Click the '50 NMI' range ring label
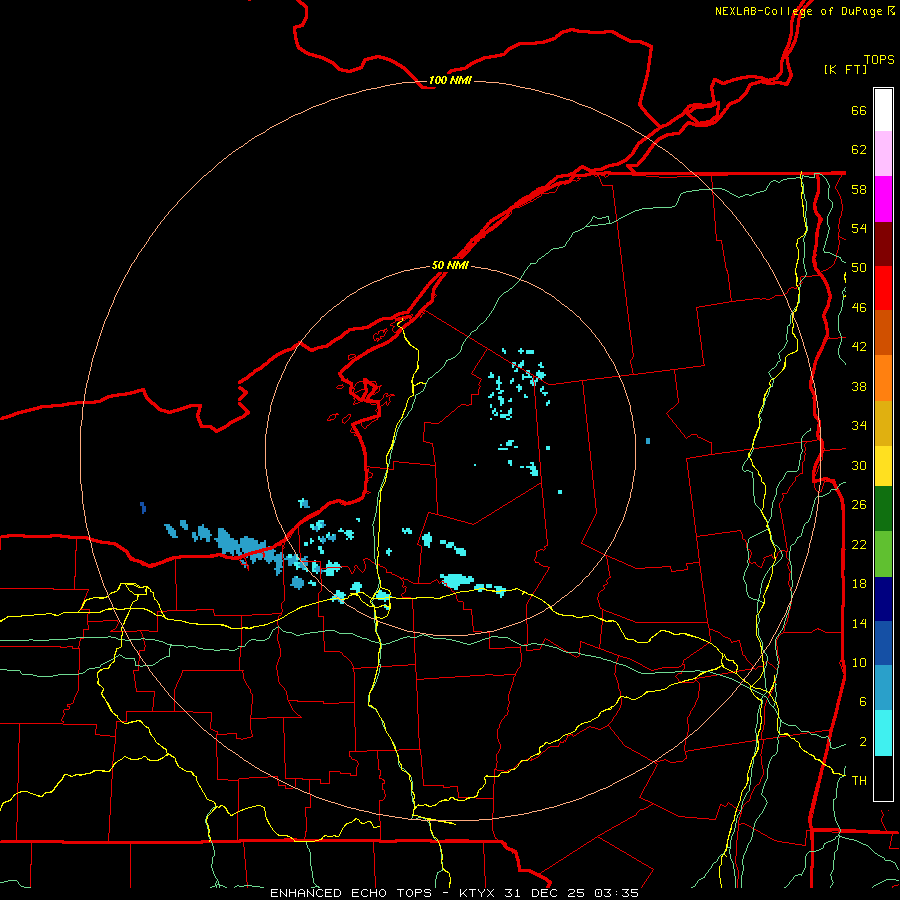900x900 pixels. (450, 265)
